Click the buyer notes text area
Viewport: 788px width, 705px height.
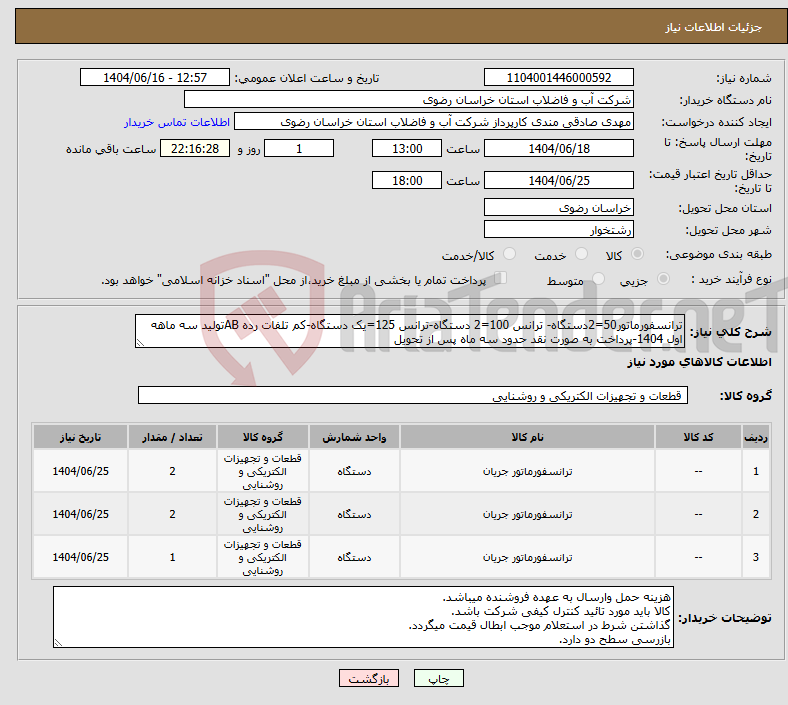click(363, 617)
